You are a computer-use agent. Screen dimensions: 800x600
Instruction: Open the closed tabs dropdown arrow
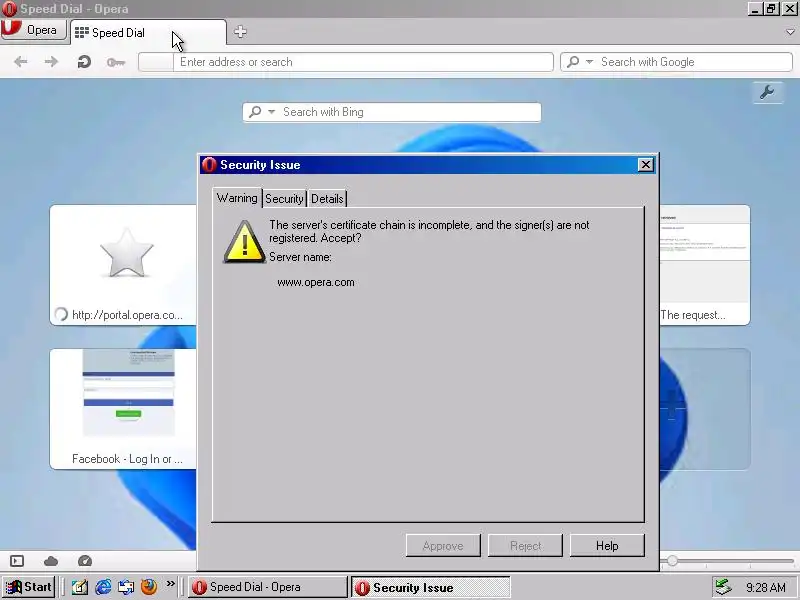pyautogui.click(x=790, y=32)
